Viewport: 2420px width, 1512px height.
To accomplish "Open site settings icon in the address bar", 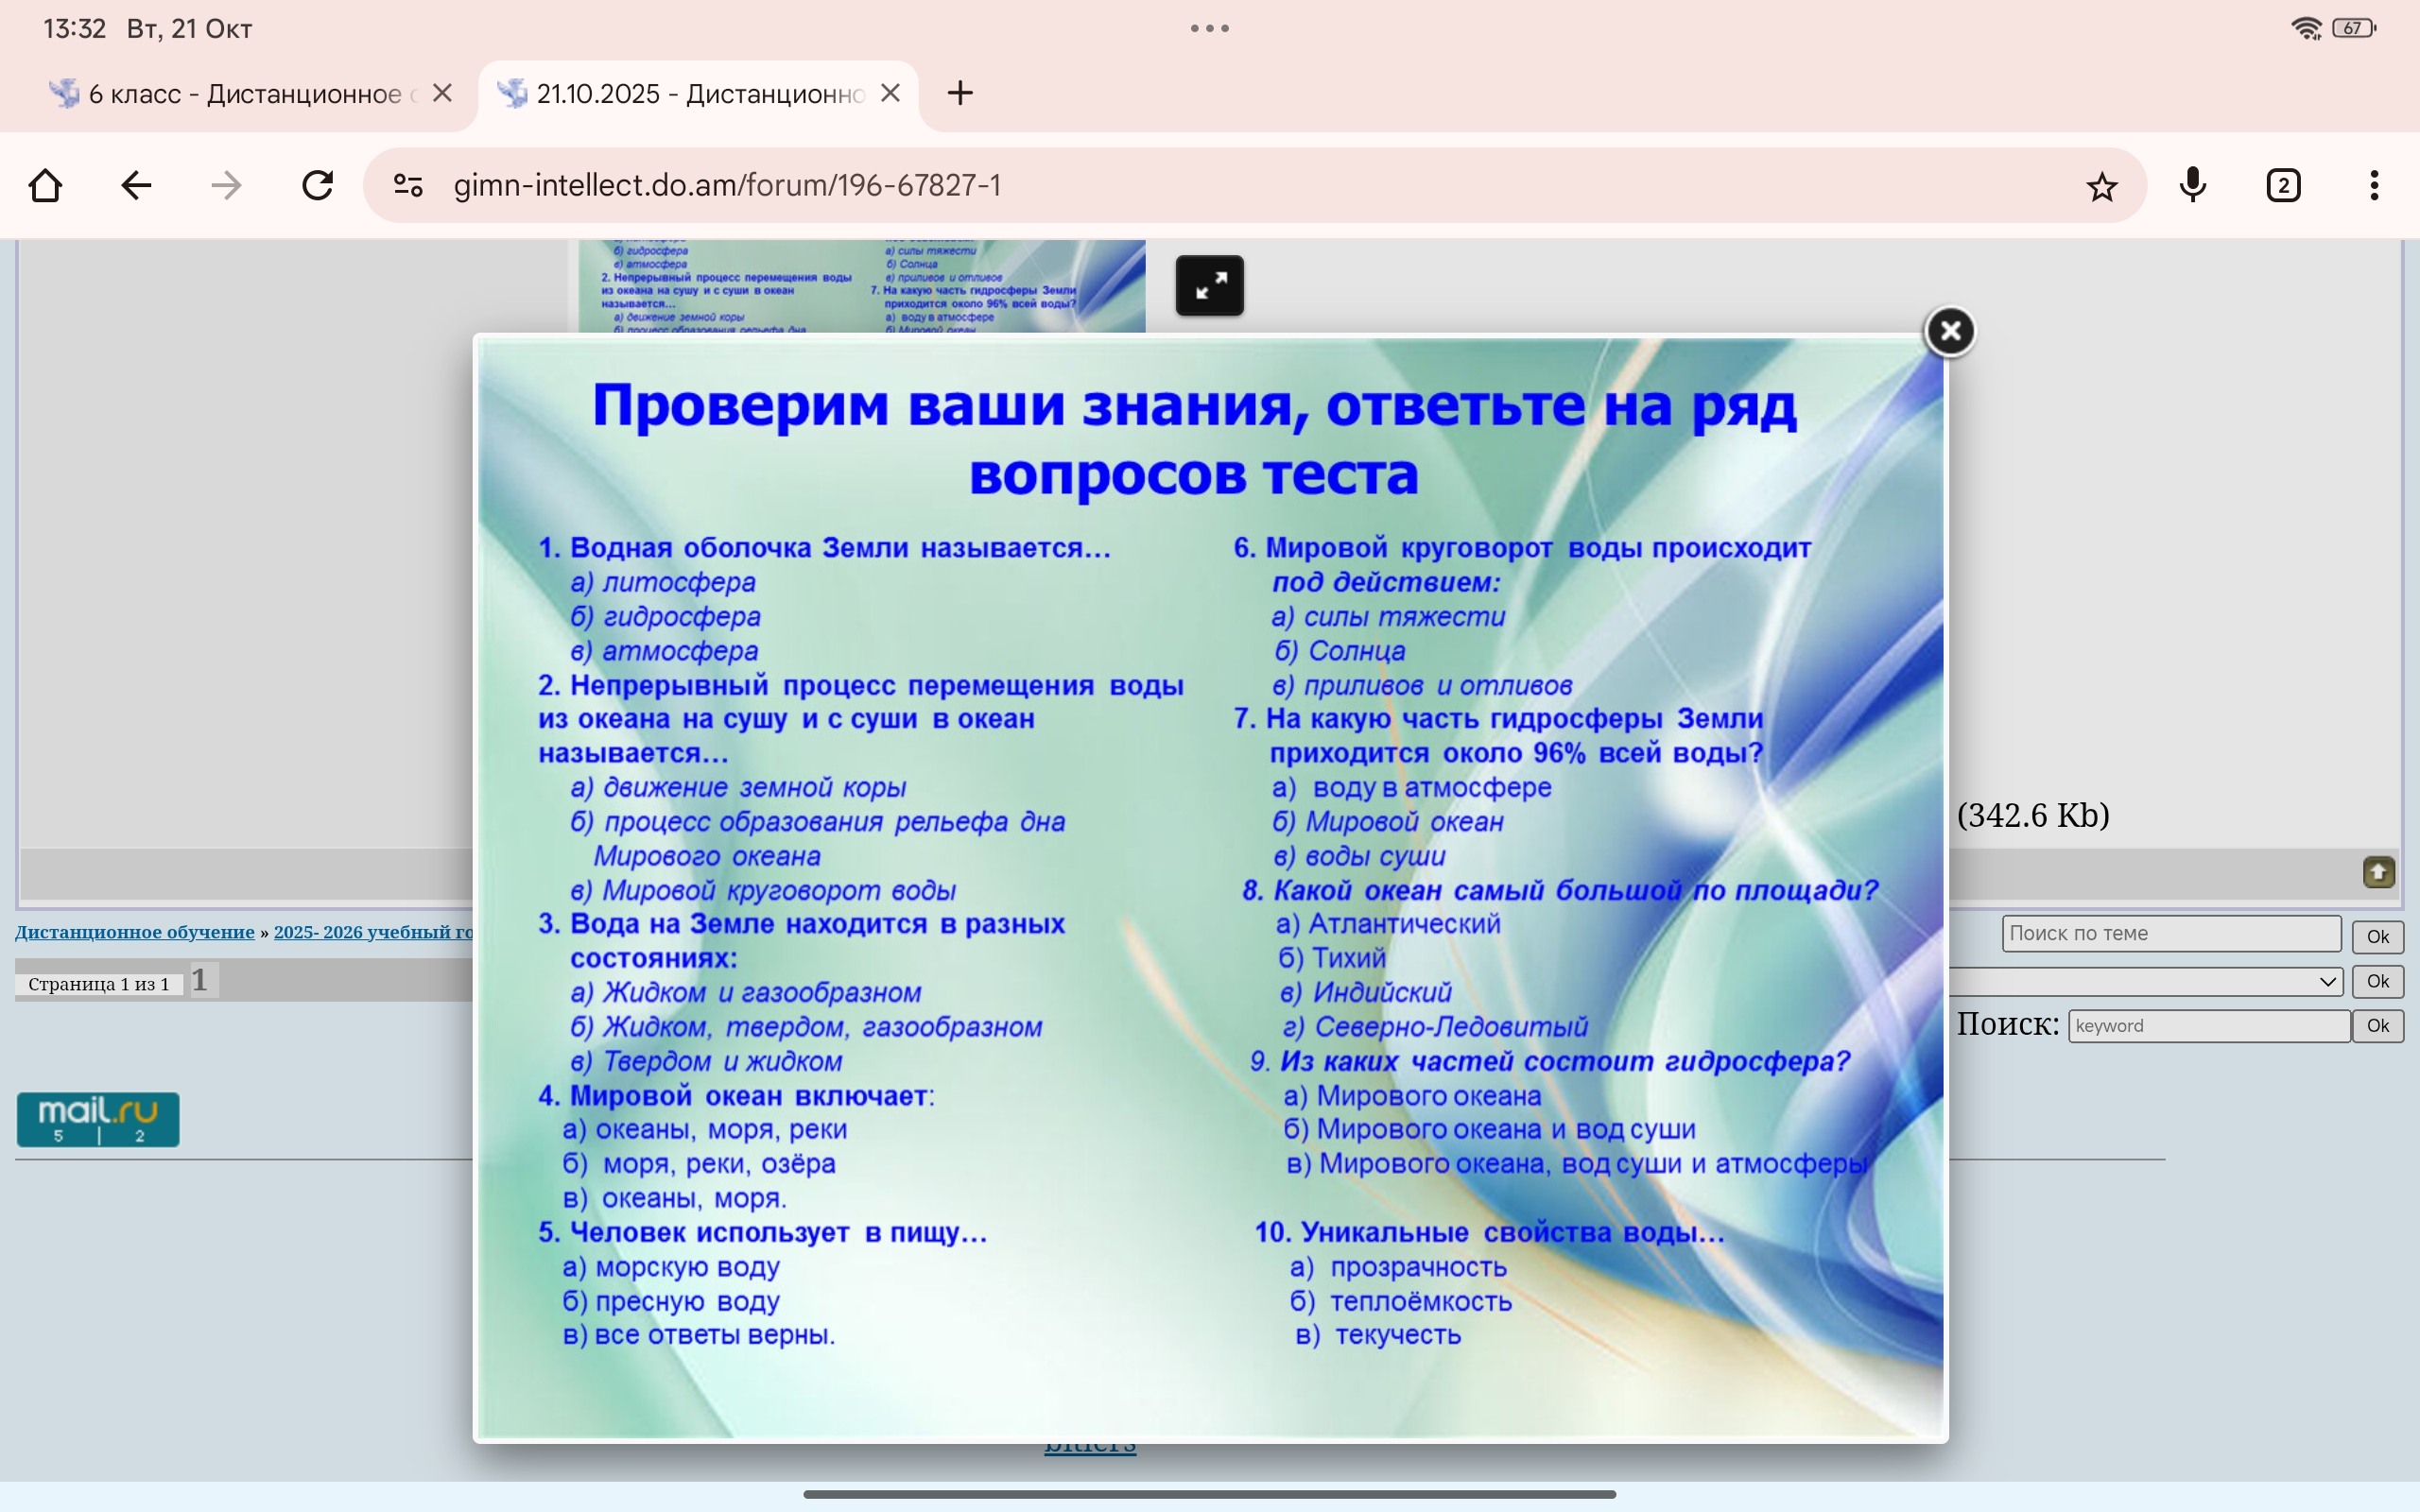I will click(x=408, y=186).
